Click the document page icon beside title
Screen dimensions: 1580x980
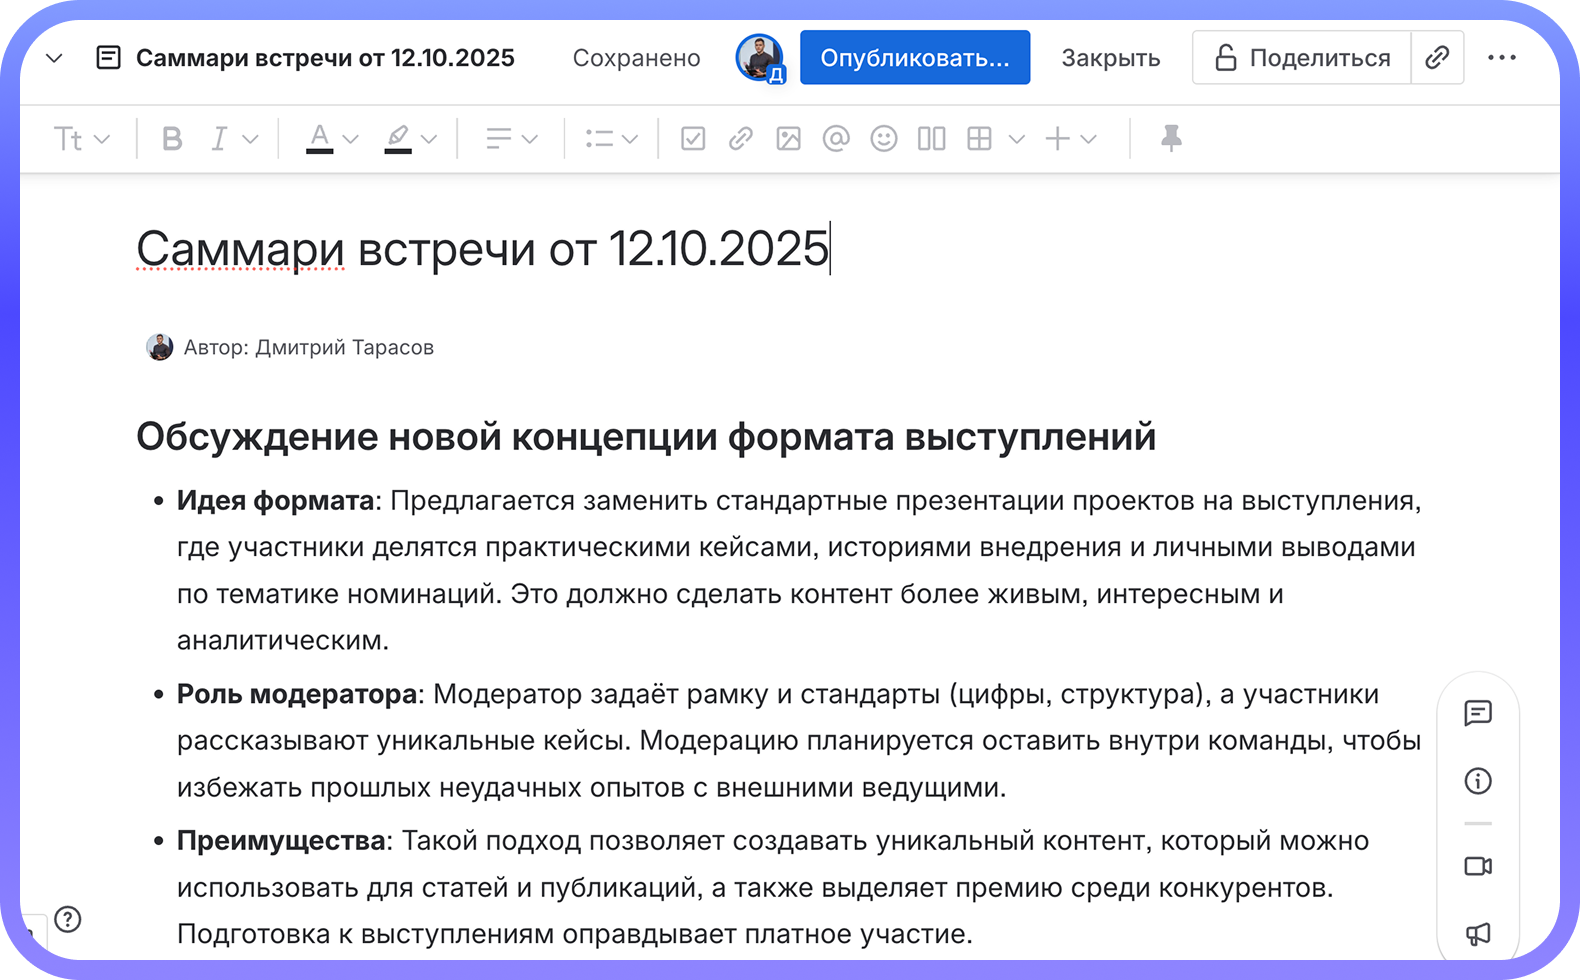tap(108, 58)
